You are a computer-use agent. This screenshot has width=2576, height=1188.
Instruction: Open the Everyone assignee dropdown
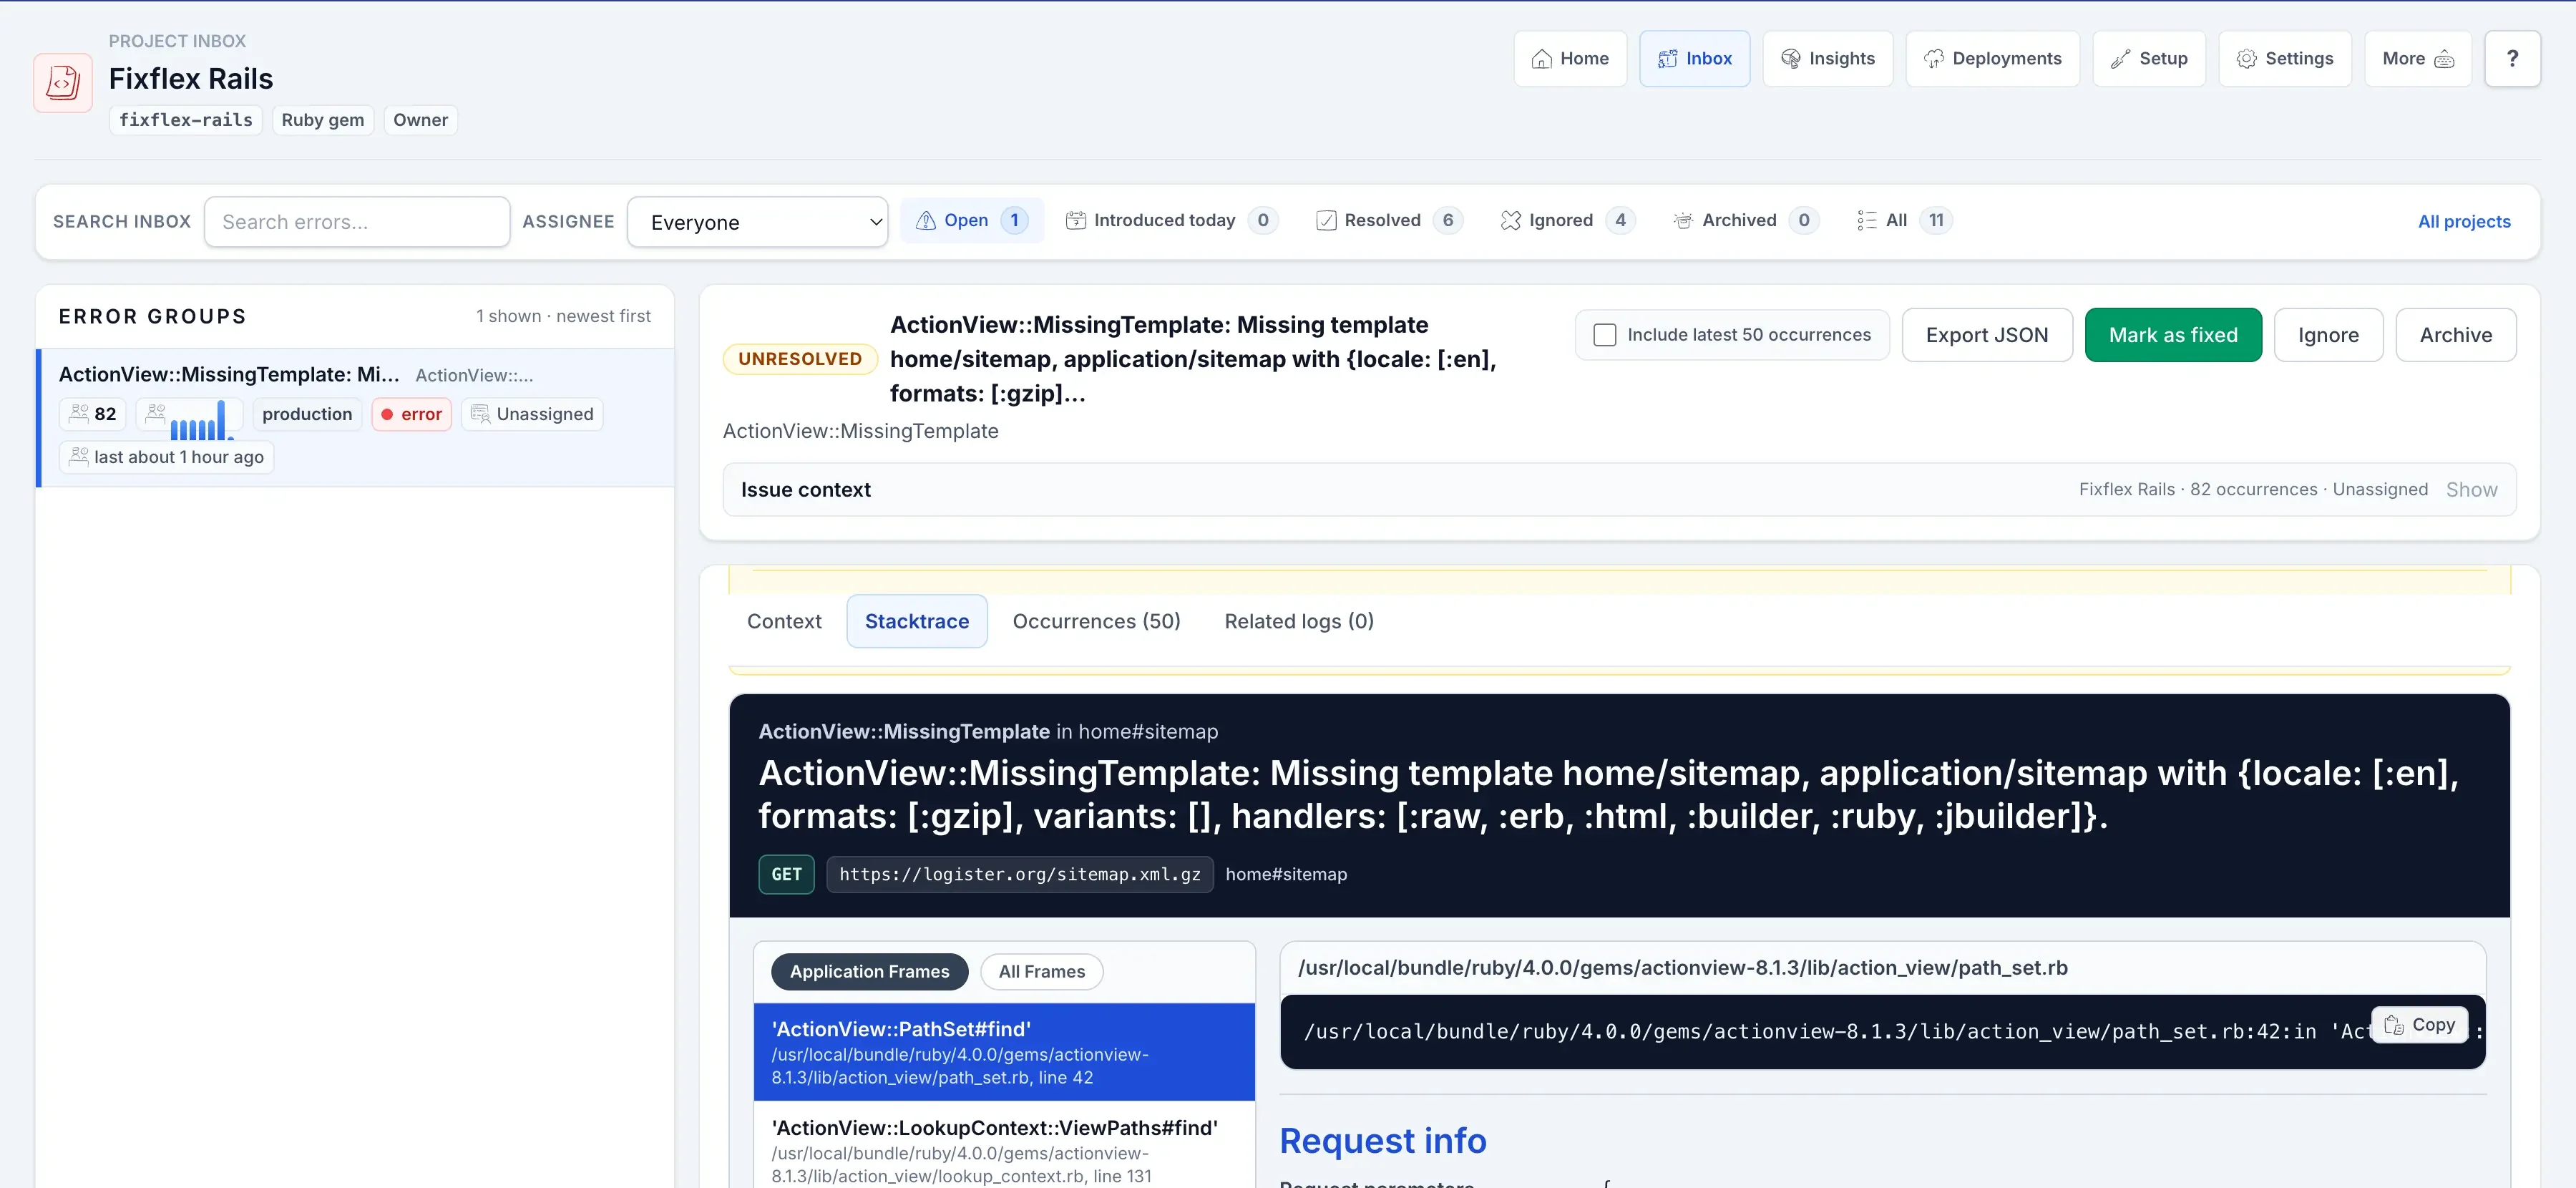[757, 221]
